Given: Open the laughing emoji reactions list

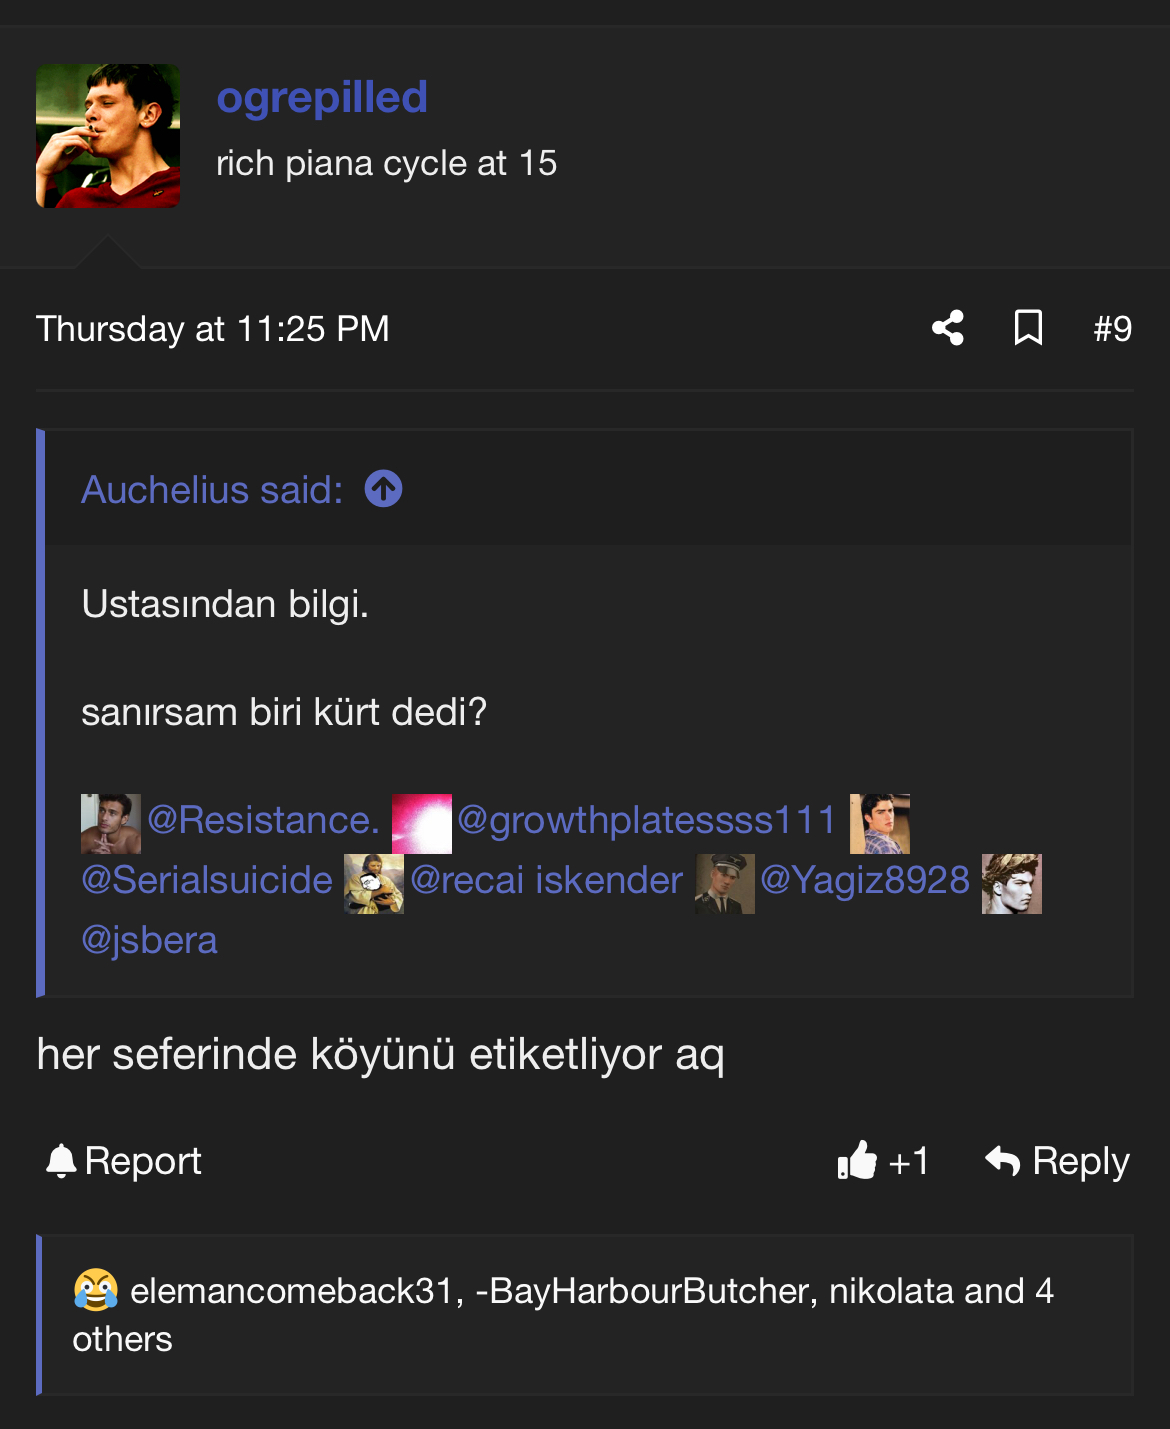Looking at the screenshot, I should (x=96, y=1290).
